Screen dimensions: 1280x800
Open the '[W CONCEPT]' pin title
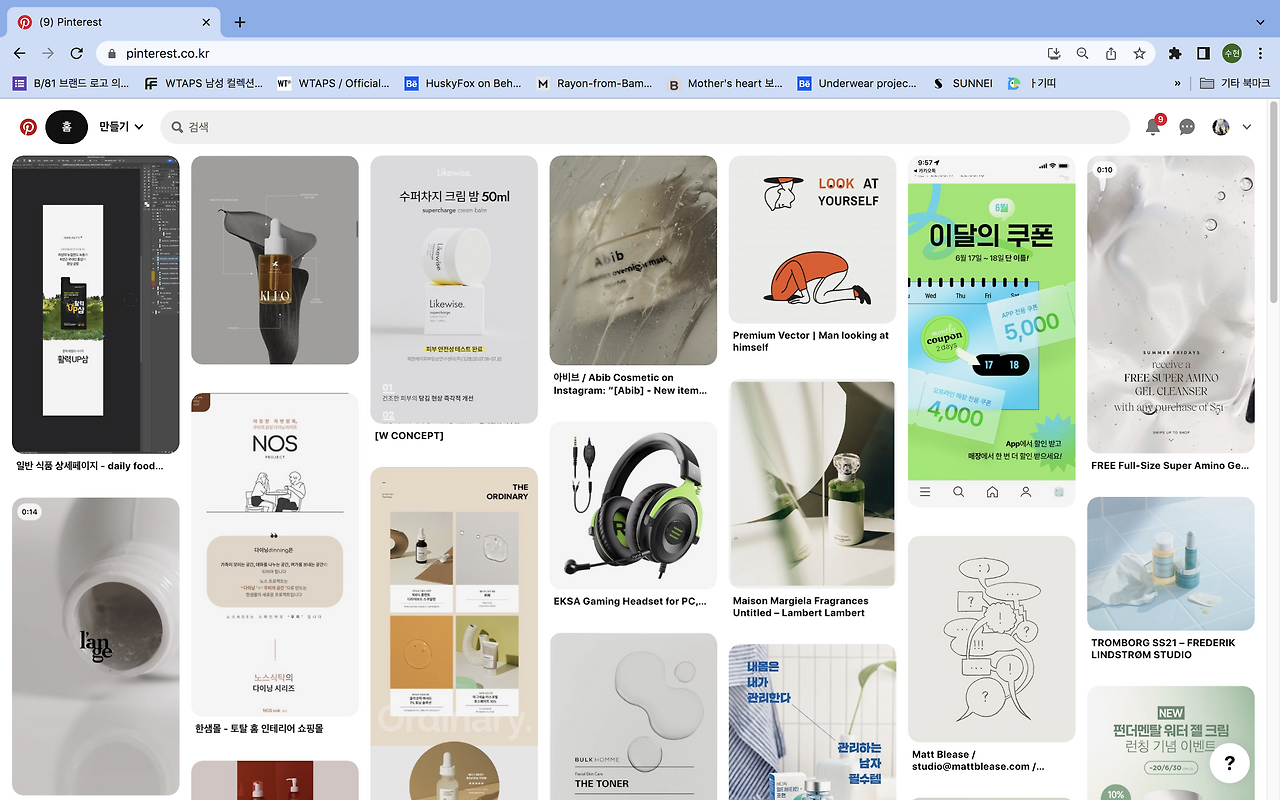click(409, 436)
